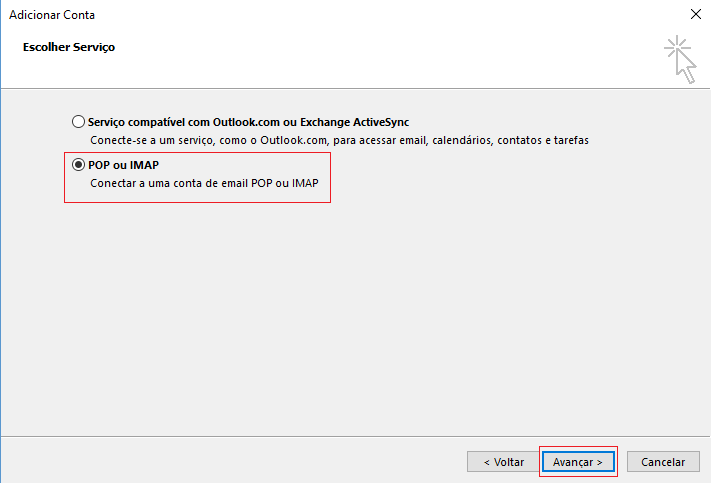711x483 pixels.
Task: Click the 'POP ou IMAP' bold label
Action: [124, 165]
